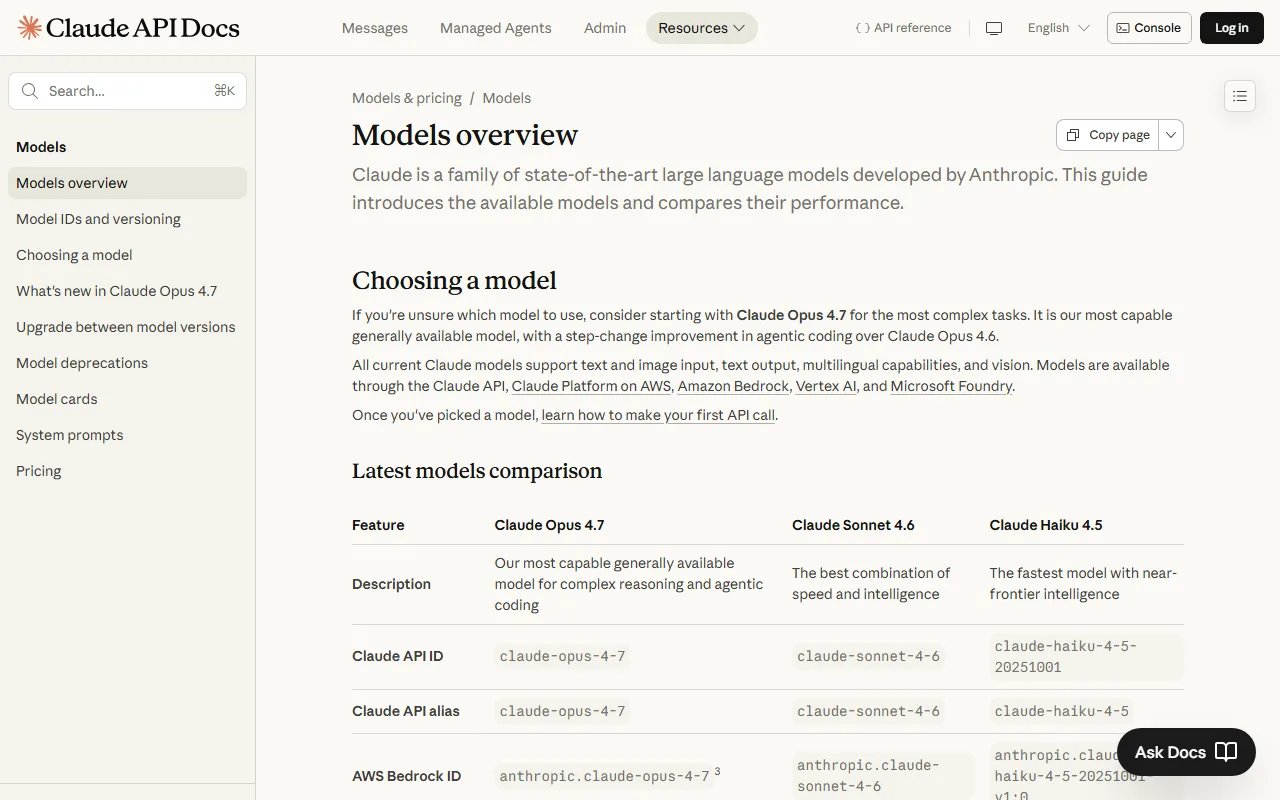The height and width of the screenshot is (800, 1280).
Task: Click the search magnifier icon
Action: tap(30, 91)
